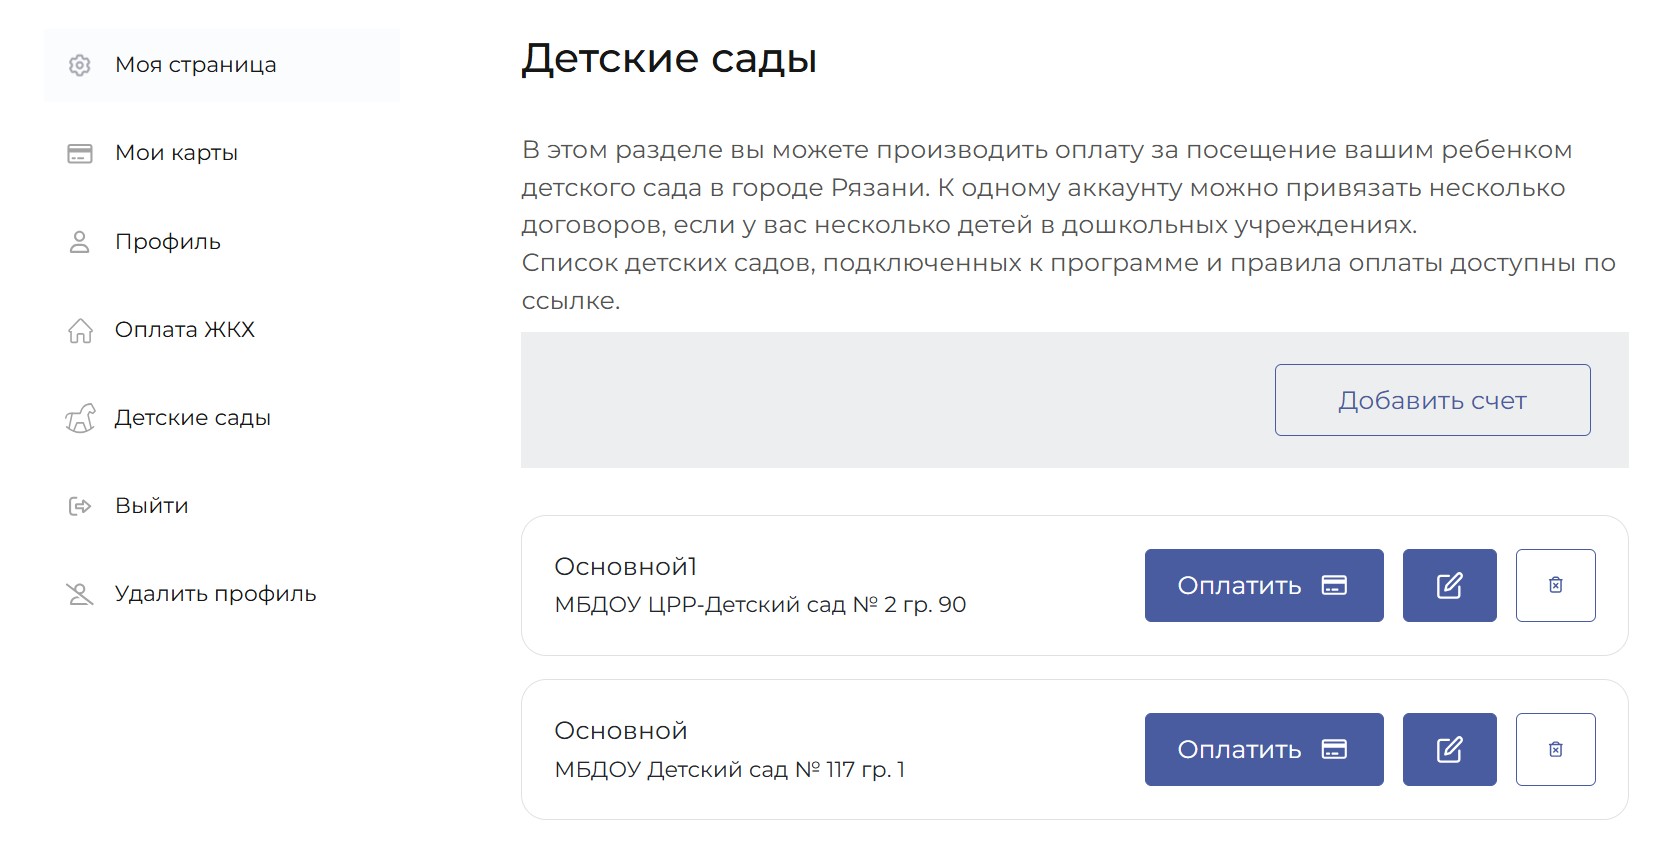The image size is (1659, 864).
Task: Click the house icon beside Оплата ЖКХ
Action: pyautogui.click(x=80, y=330)
